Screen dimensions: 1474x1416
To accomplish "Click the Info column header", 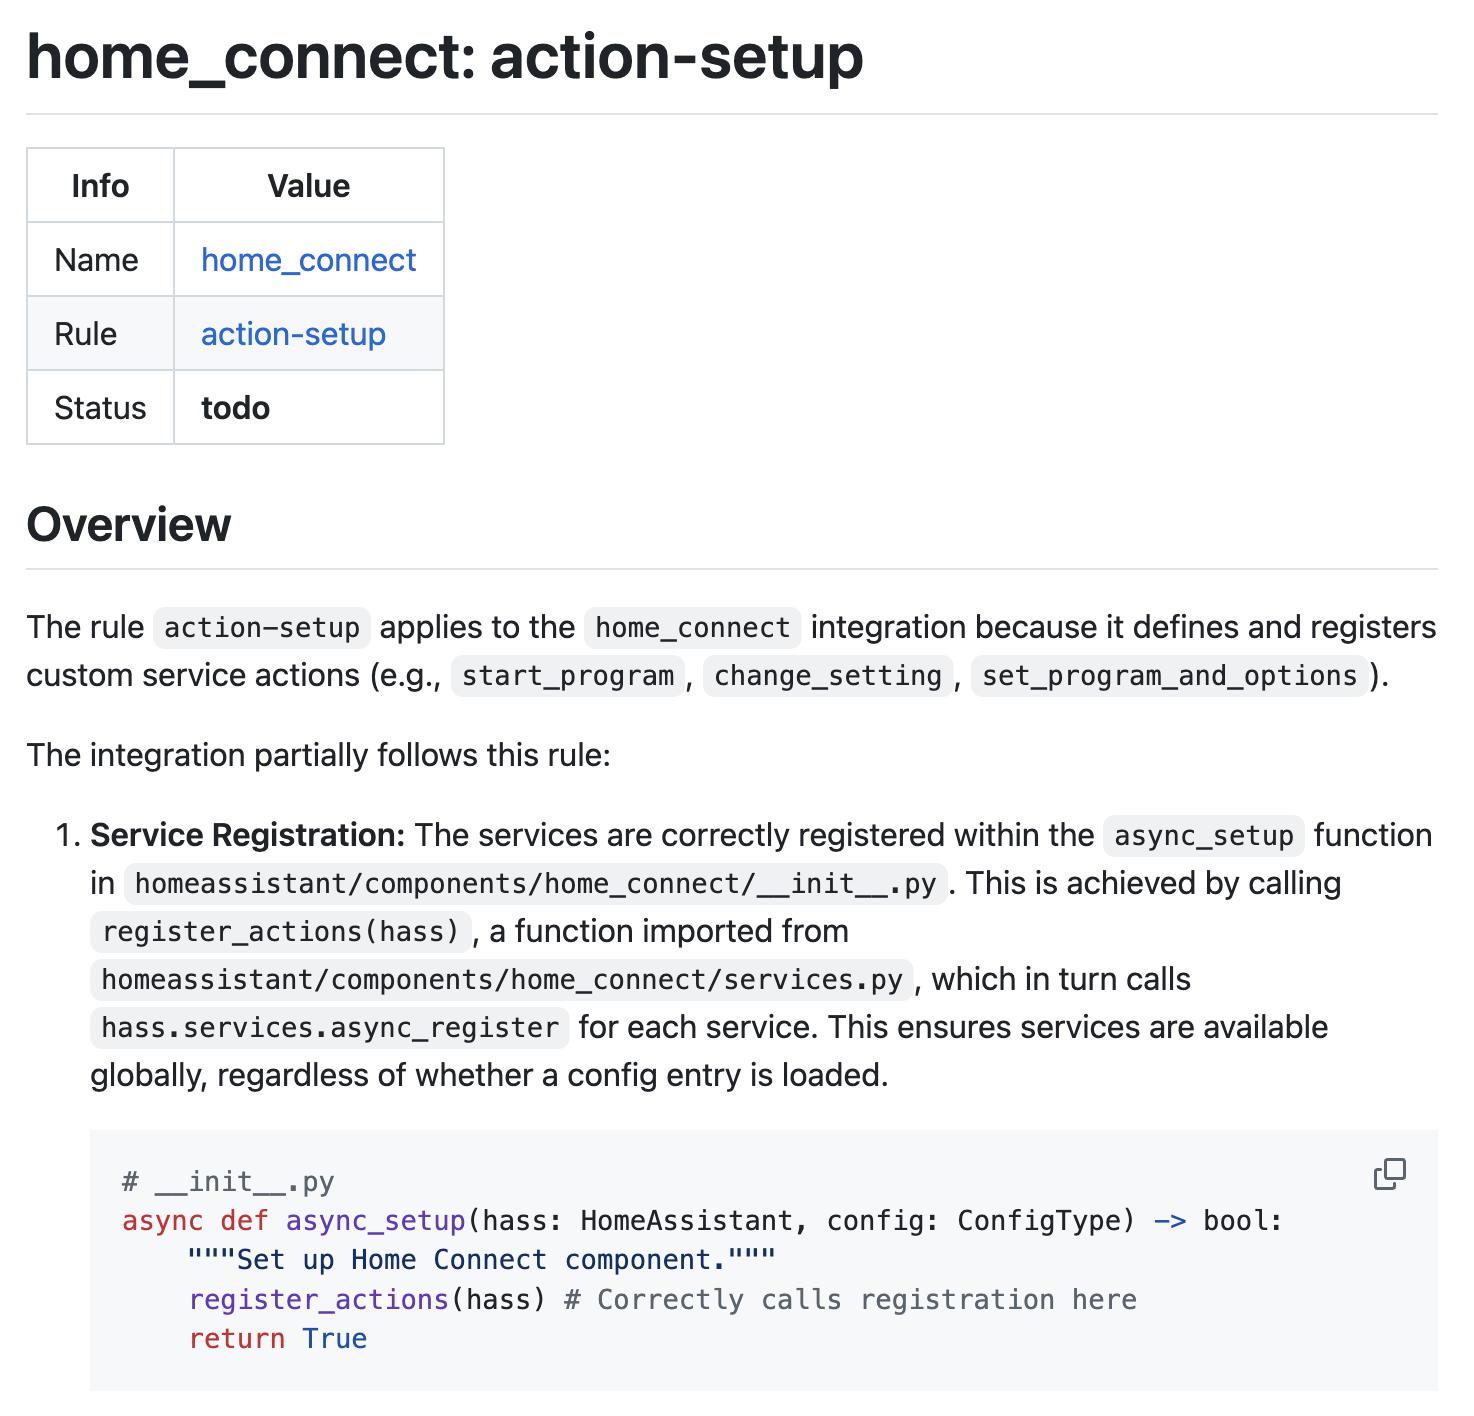I will [x=100, y=186].
